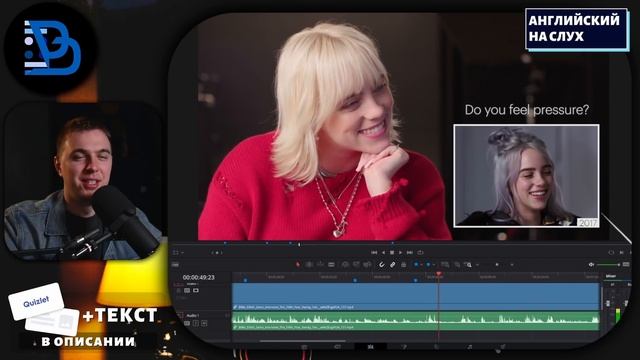Screen dimensions: 640x360
Task: Open the flag color dropdown arrow
Action: click(x=421, y=264)
